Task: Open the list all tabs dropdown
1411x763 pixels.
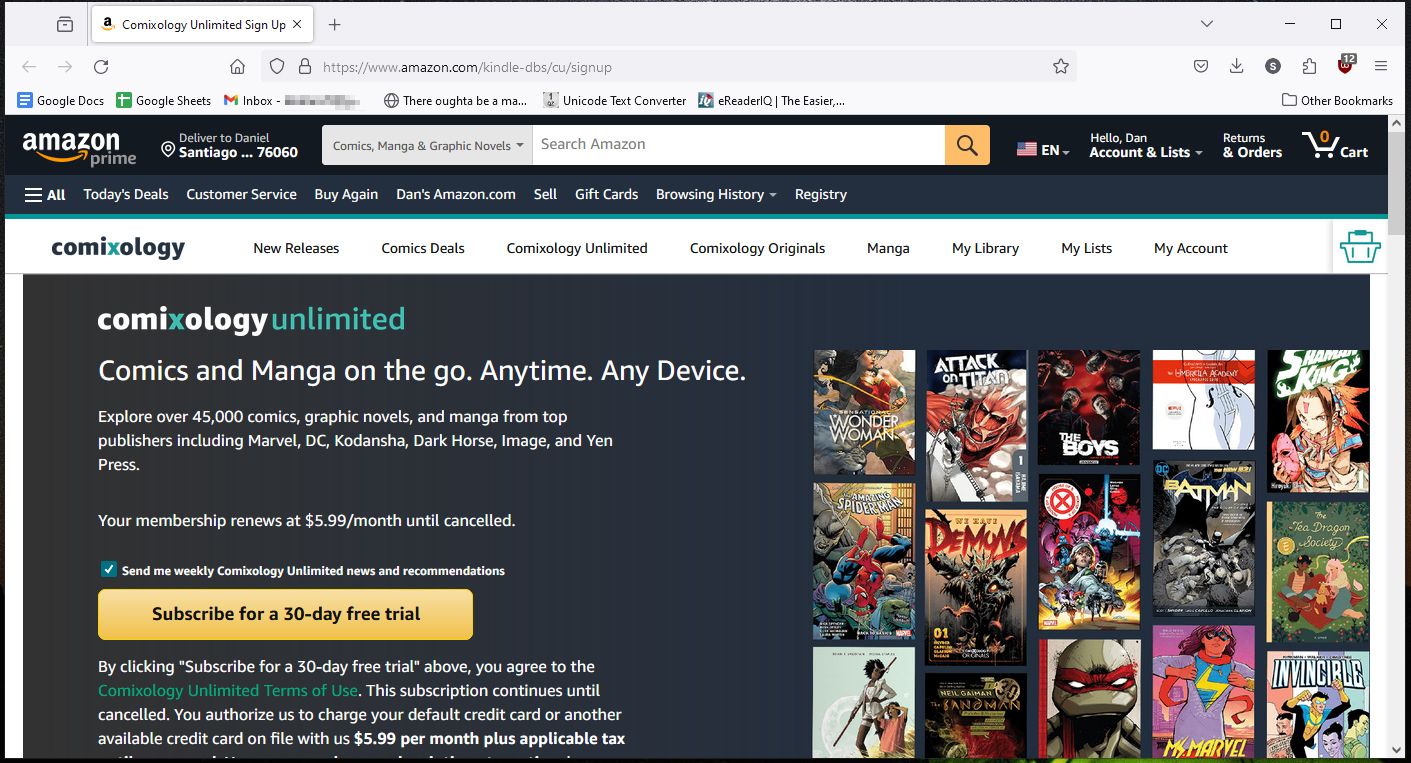Action: point(1207,24)
